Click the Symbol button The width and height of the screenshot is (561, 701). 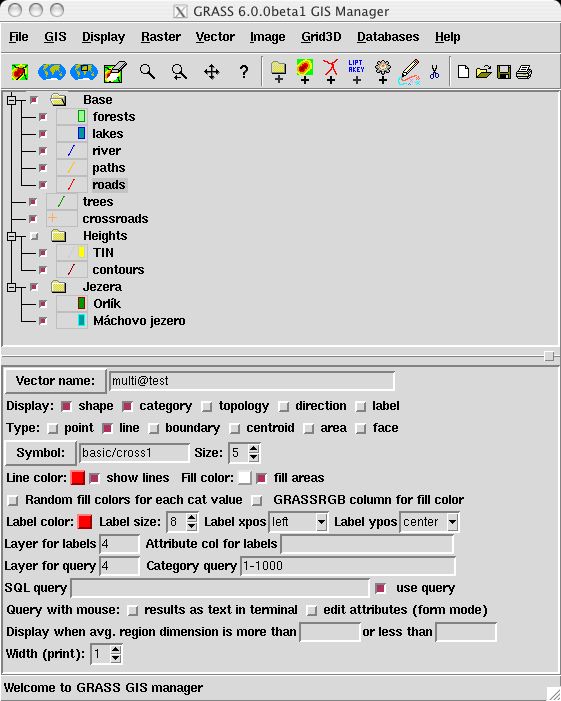[x=41, y=453]
